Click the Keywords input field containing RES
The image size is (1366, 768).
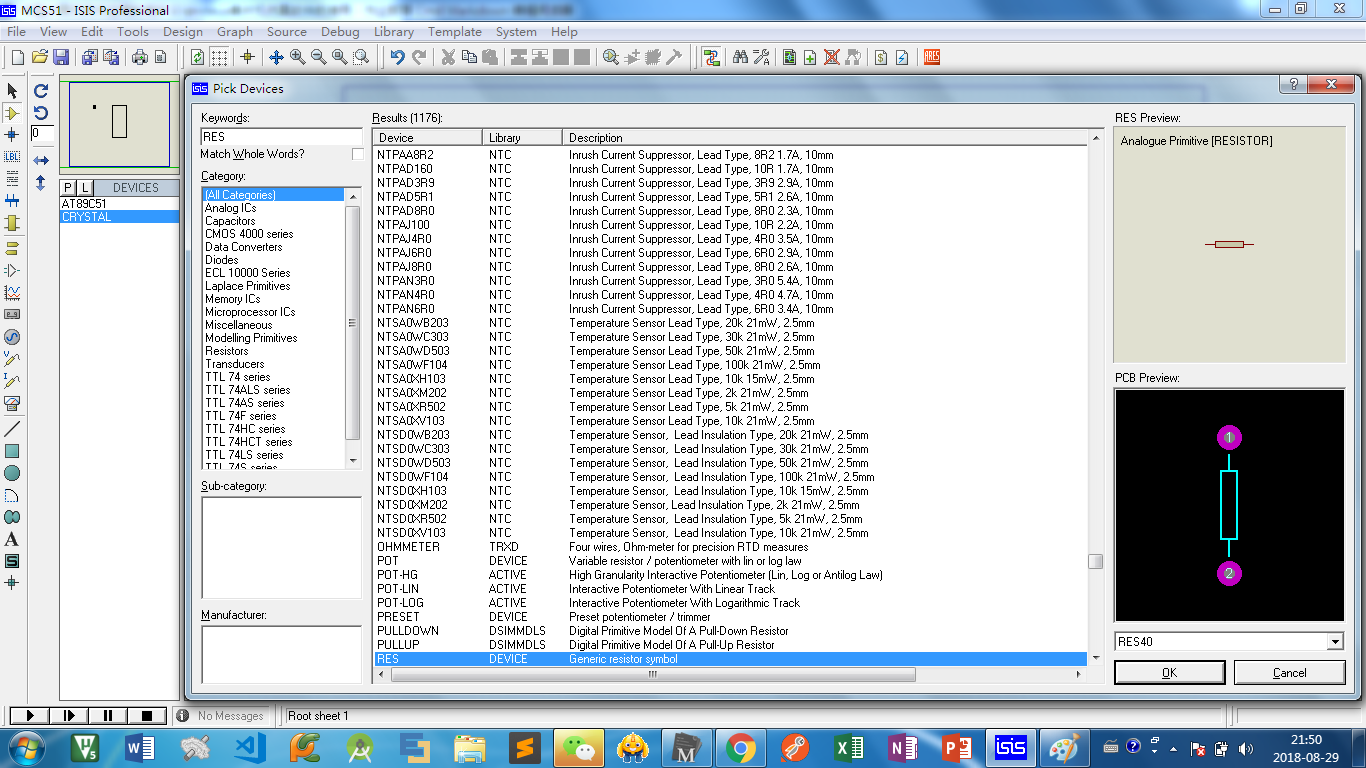(281, 136)
